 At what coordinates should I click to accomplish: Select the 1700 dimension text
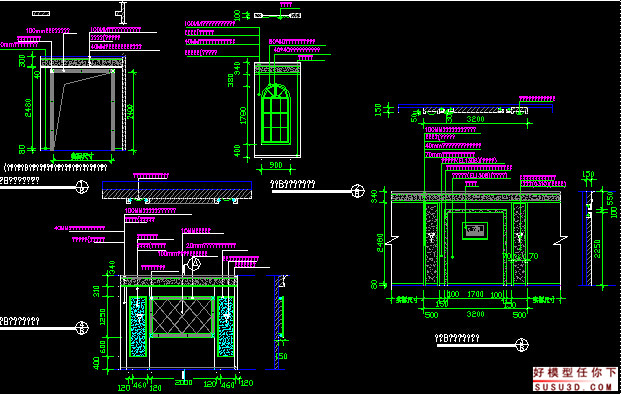475,294
